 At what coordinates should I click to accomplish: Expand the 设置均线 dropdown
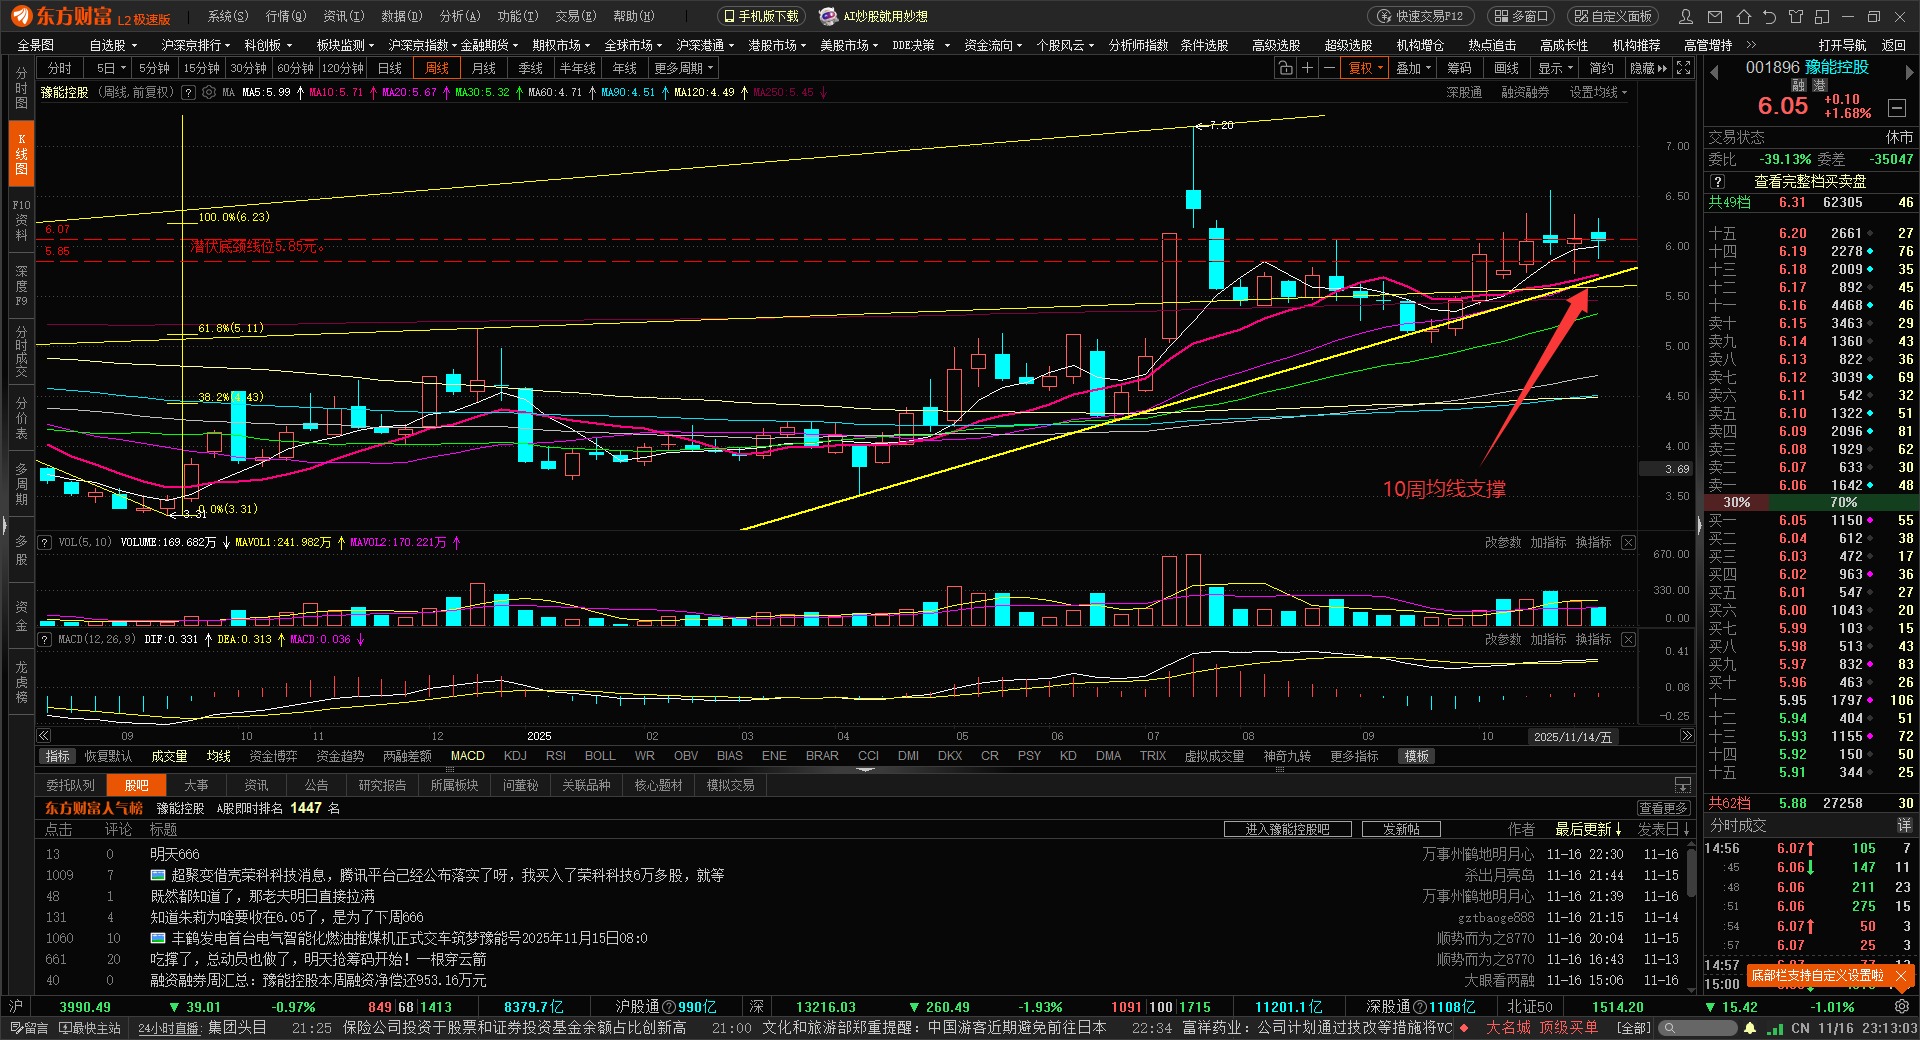pyautogui.click(x=1597, y=92)
